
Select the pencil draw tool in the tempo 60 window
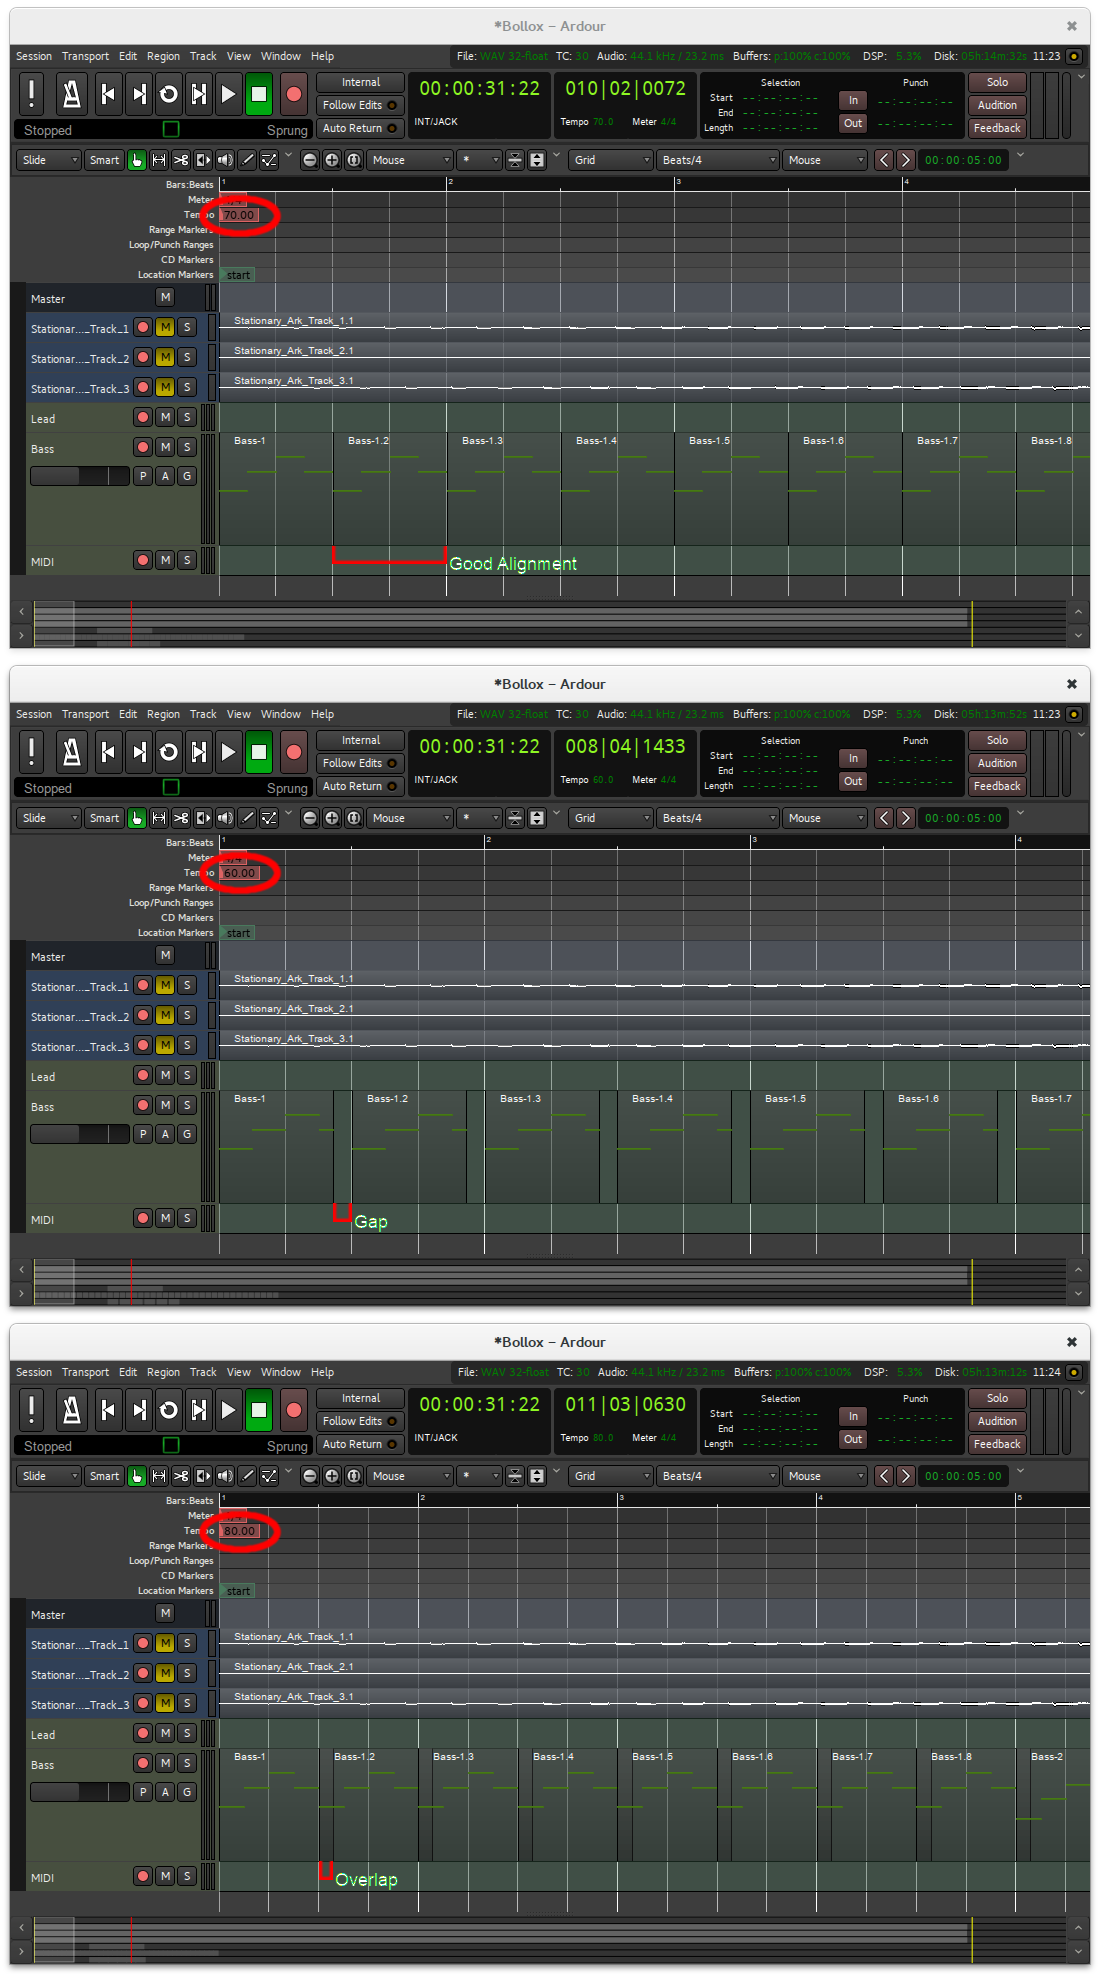tap(248, 818)
